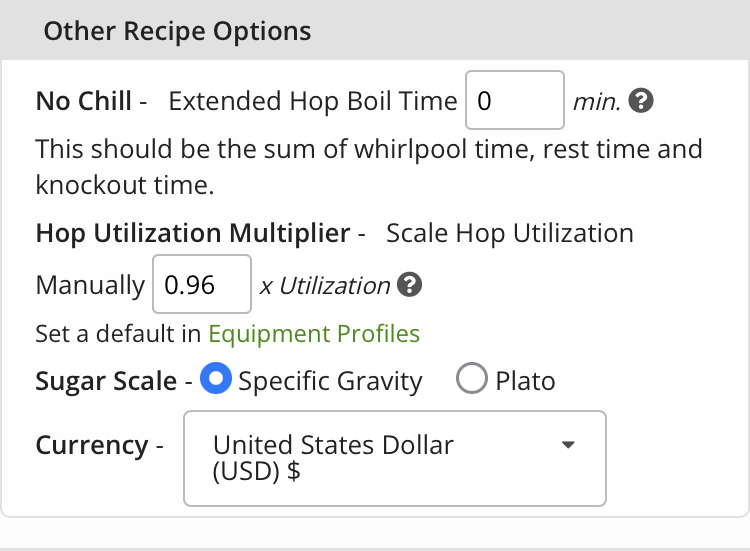Focus the Extended Hop Boil Time field

[x=514, y=101]
